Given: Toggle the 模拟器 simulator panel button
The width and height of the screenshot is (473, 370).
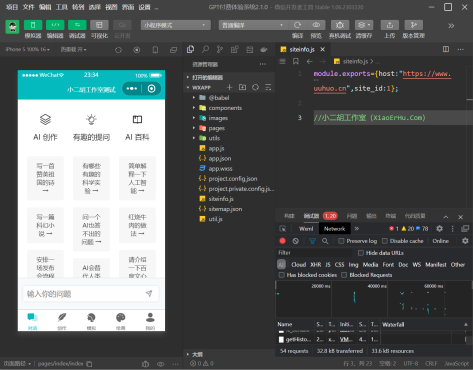Looking at the screenshot, I should pyautogui.click(x=33, y=25).
